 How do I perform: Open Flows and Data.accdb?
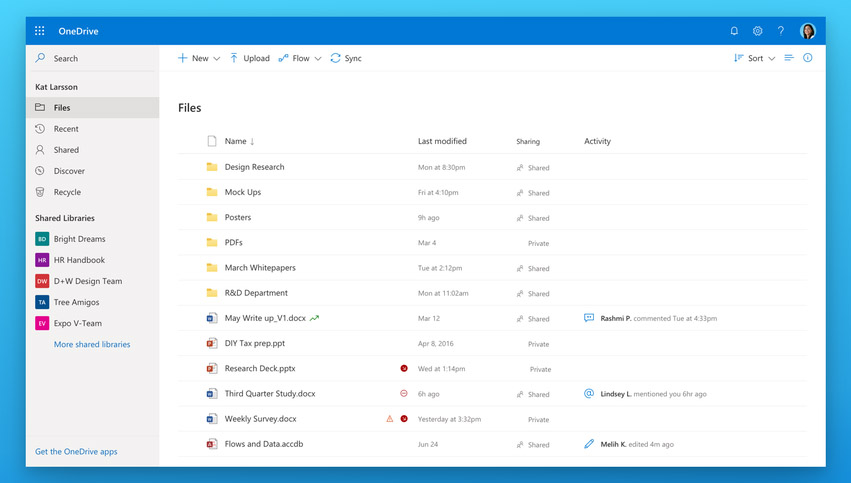click(x=264, y=444)
